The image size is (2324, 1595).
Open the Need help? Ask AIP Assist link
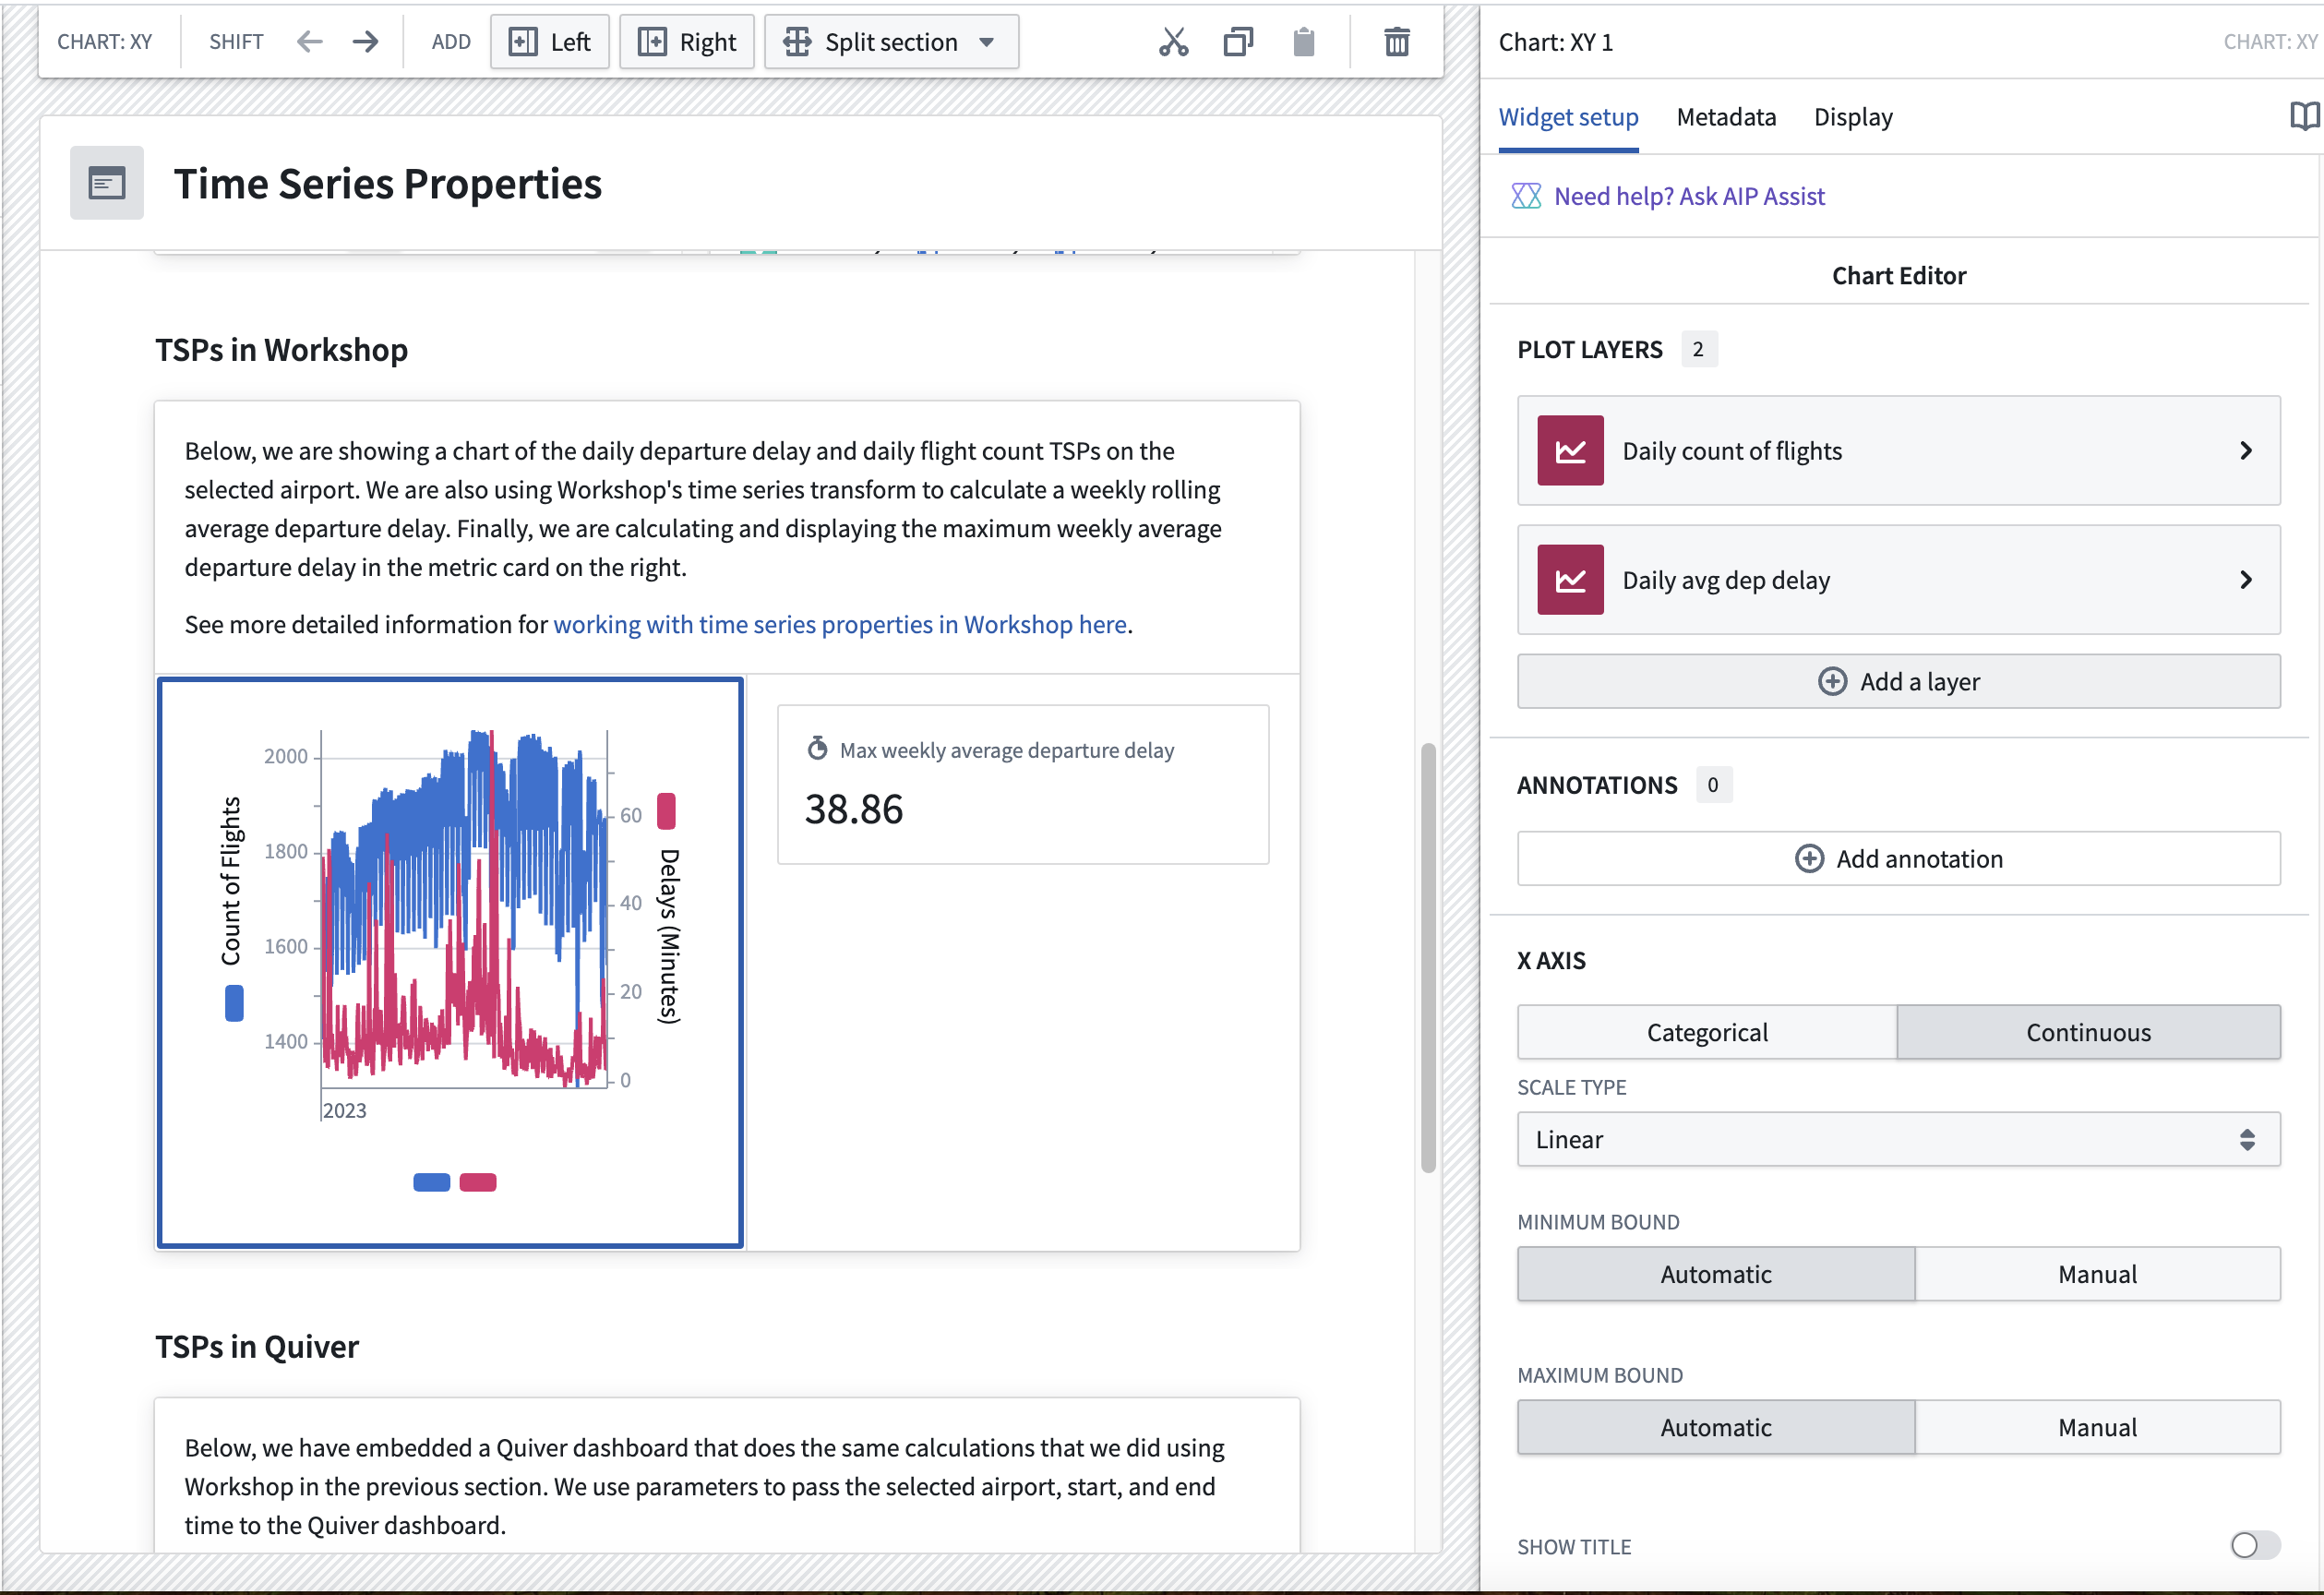(x=1689, y=196)
